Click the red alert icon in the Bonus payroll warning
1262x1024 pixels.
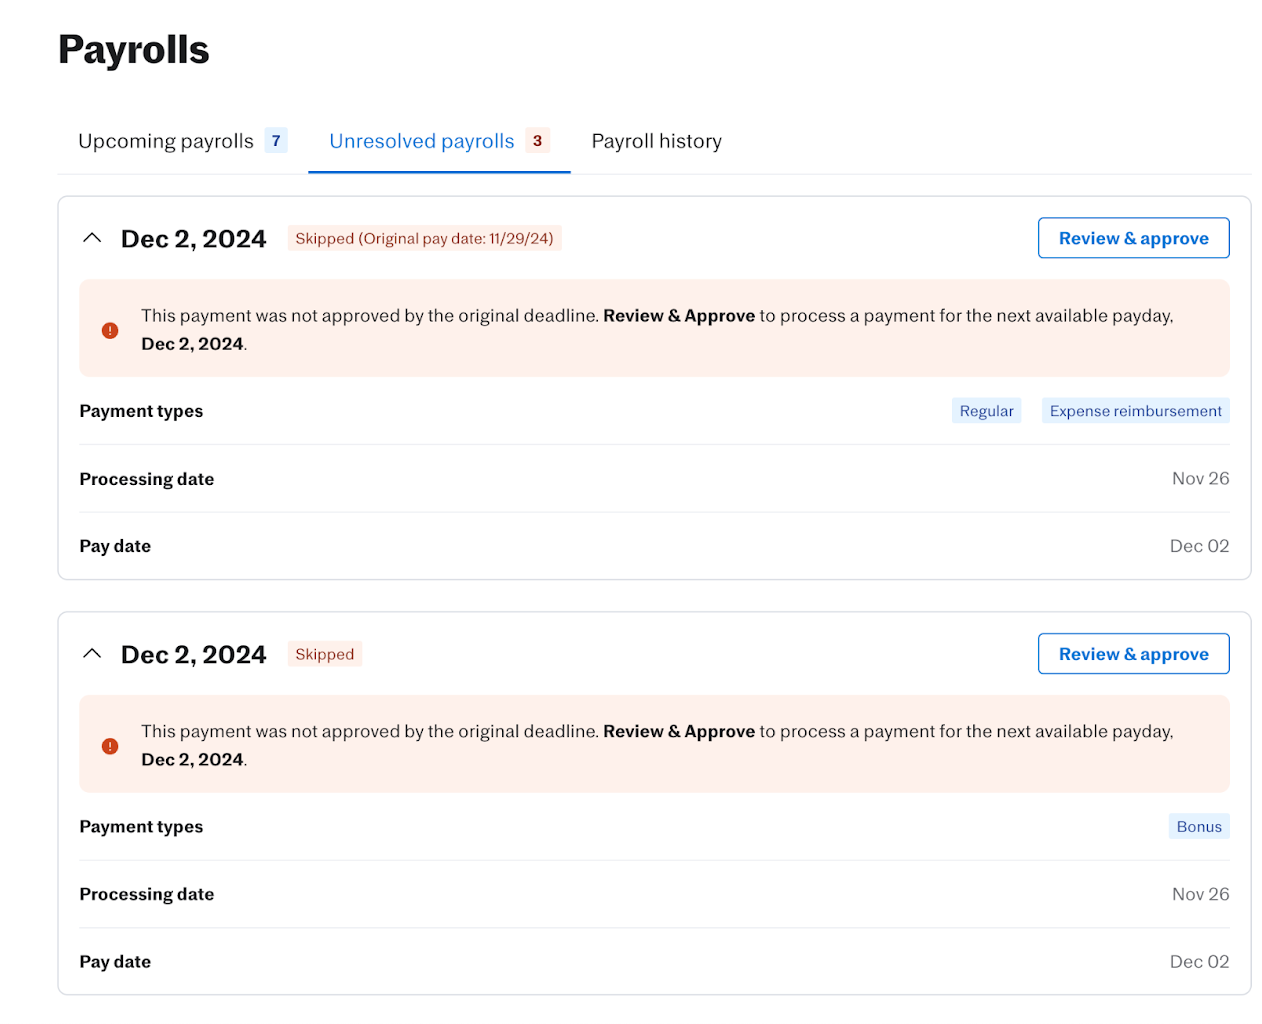110,746
